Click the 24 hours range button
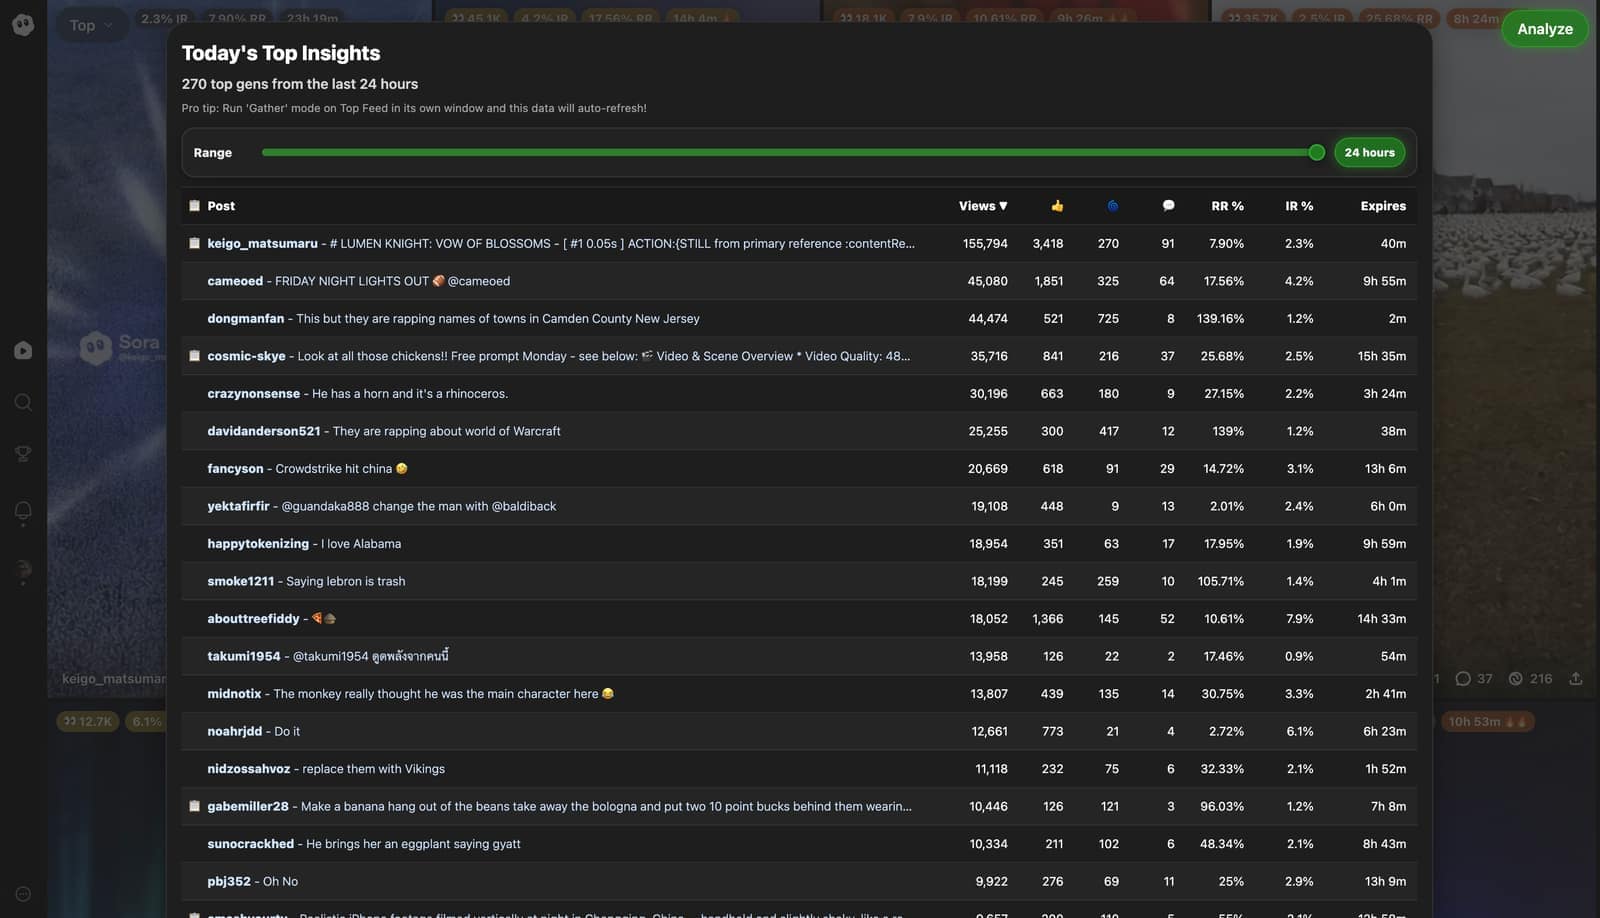1600x918 pixels. (1369, 152)
